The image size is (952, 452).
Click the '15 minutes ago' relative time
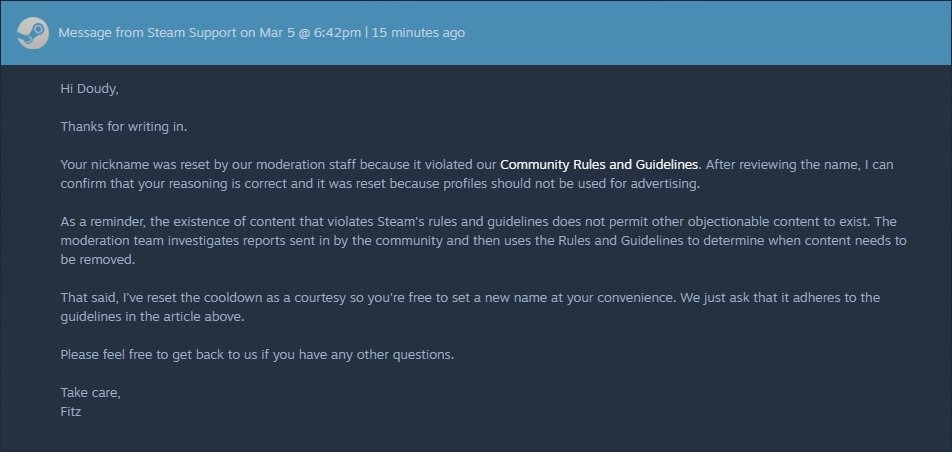pos(419,33)
